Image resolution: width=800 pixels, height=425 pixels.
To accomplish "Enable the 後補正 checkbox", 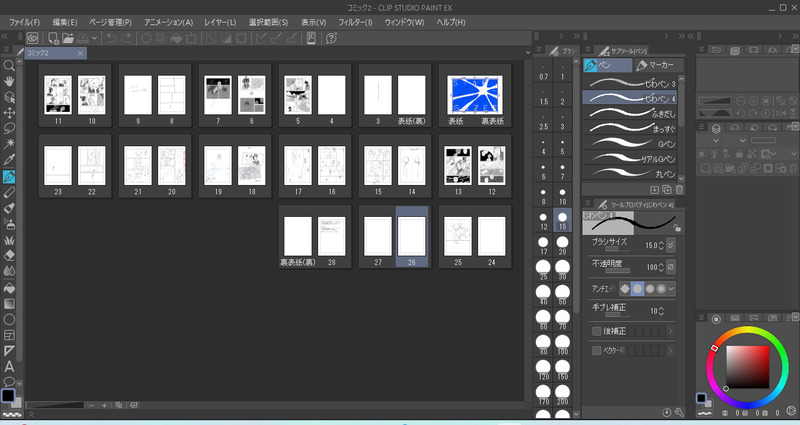I will point(596,331).
